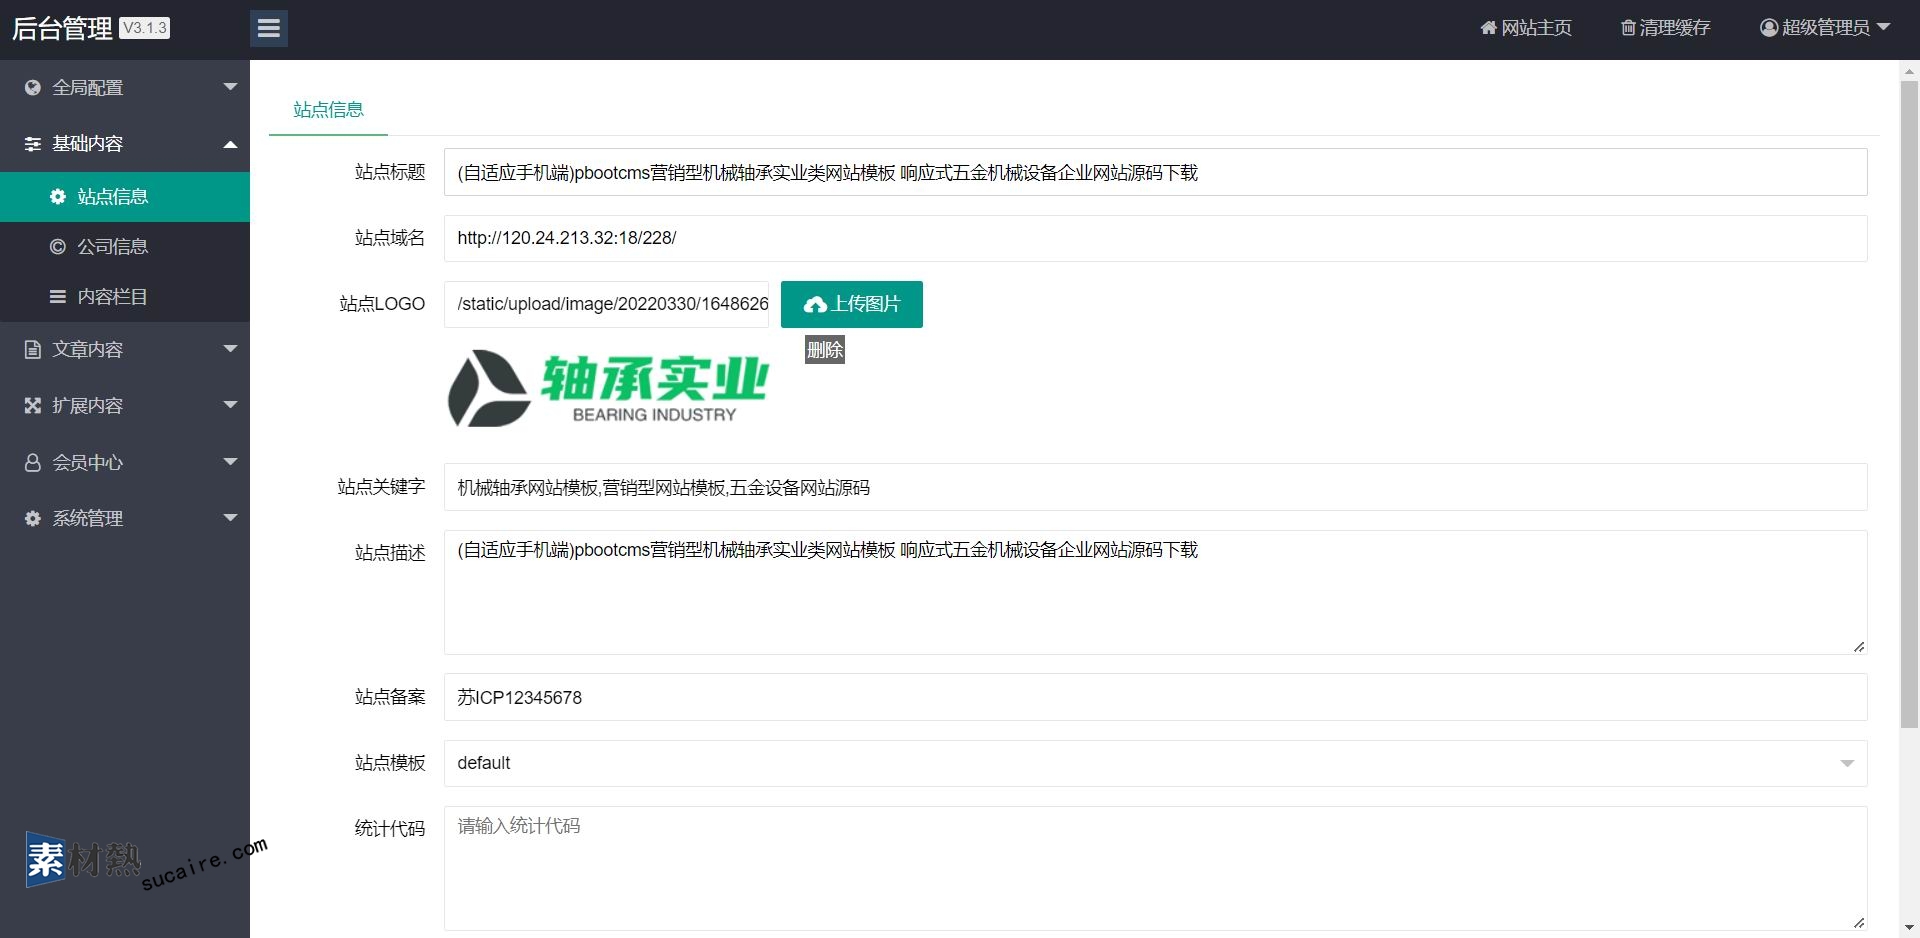Expand the 扩展内容 menu arrow
This screenshot has height=938, width=1920.
[230, 405]
